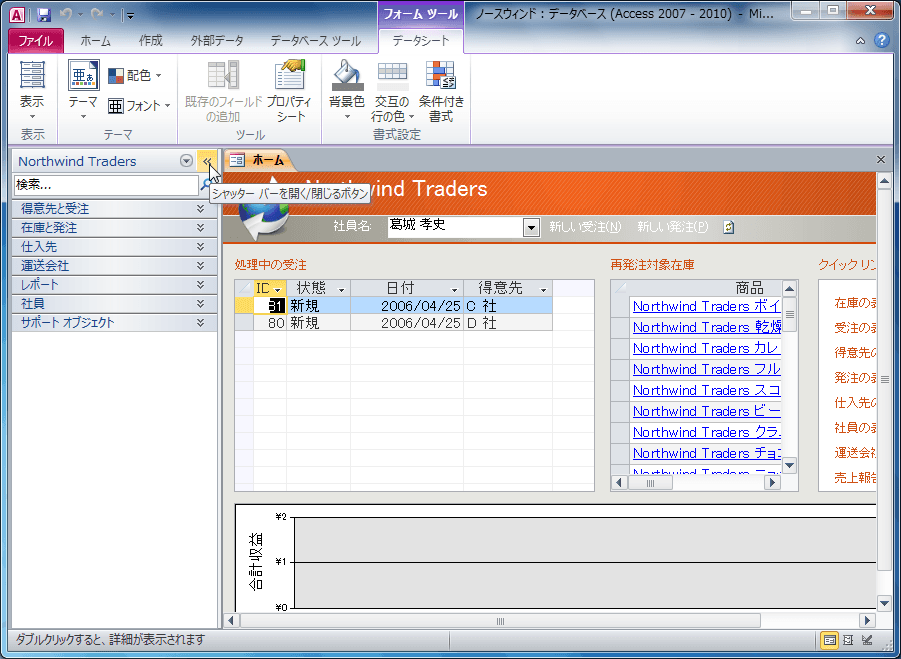Open Northwind Traders スコ product link

click(x=706, y=390)
